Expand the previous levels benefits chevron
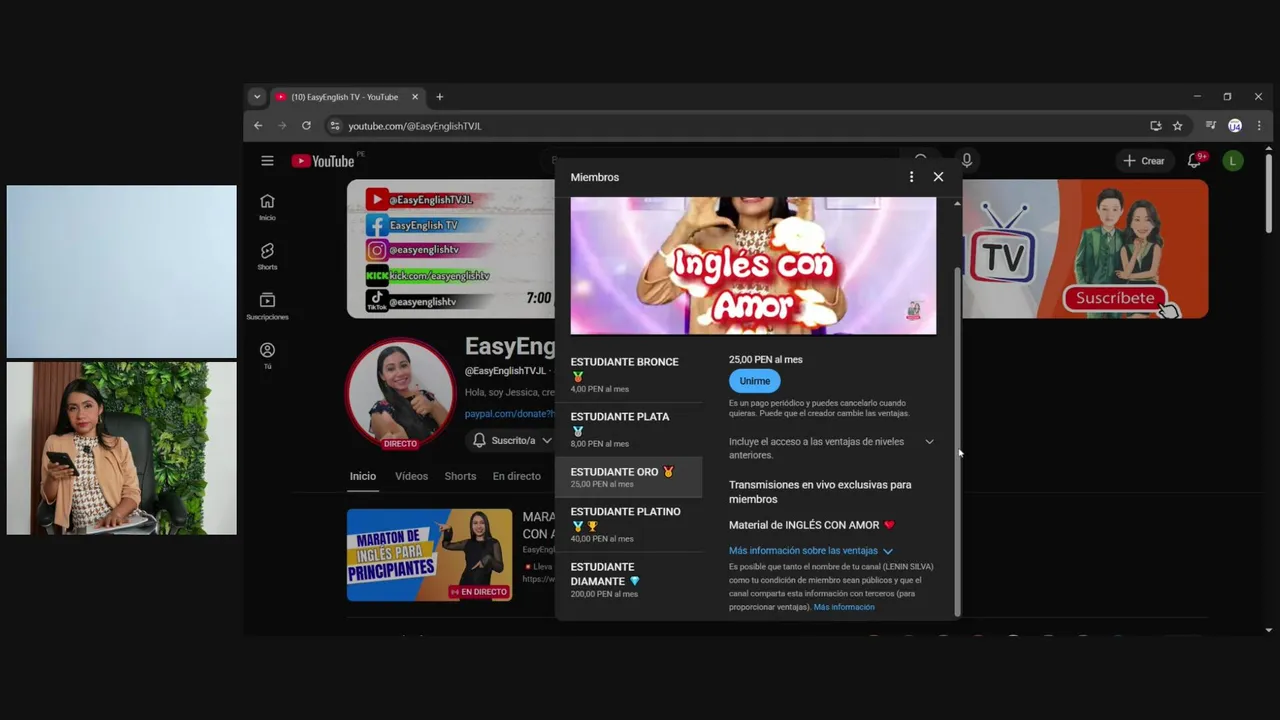 tap(929, 442)
